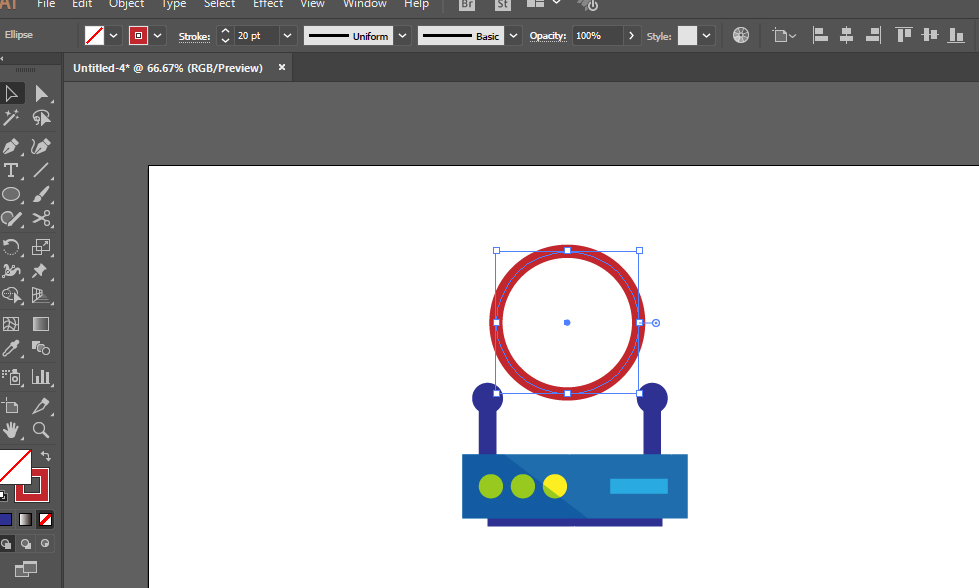This screenshot has height=588, width=979.
Task: Choose the Type tool
Action: [x=11, y=170]
